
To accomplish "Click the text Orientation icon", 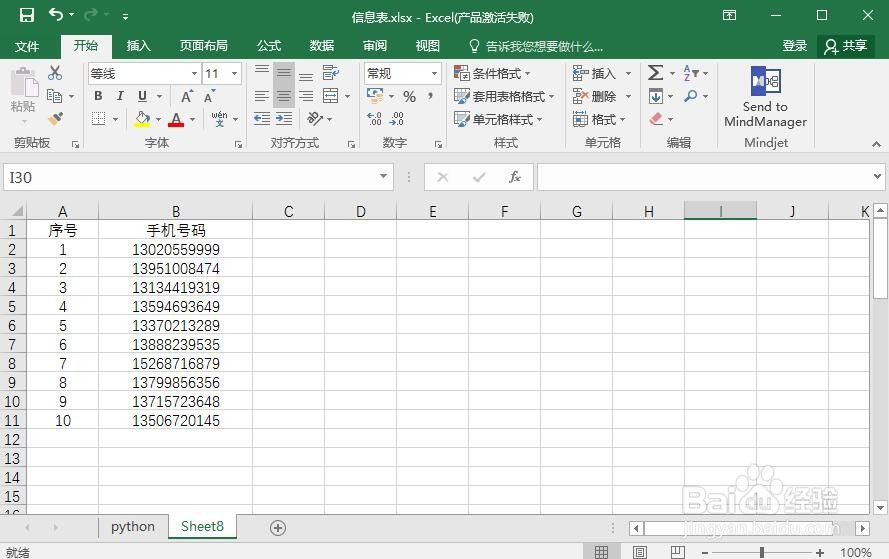I will (315, 118).
